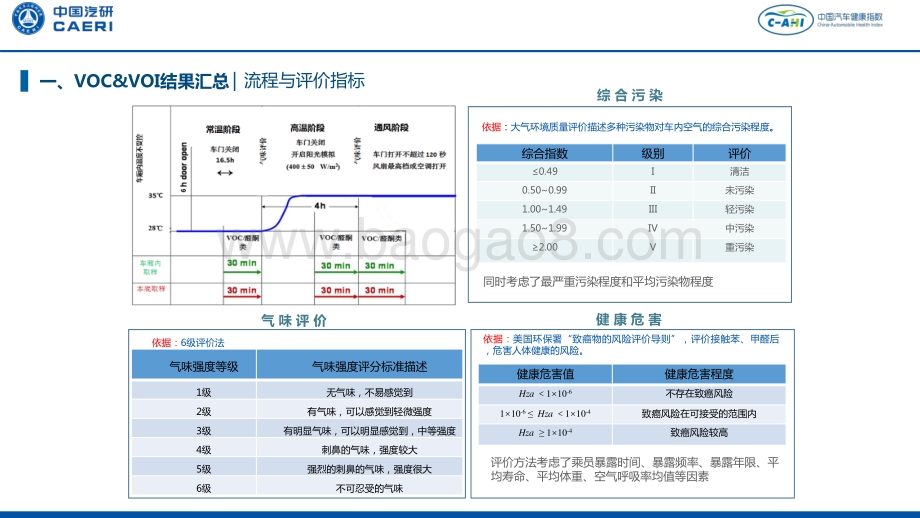The width and height of the screenshot is (920, 518).
Task: Select the 0.50~0.99 index cell
Action: [x=544, y=190]
